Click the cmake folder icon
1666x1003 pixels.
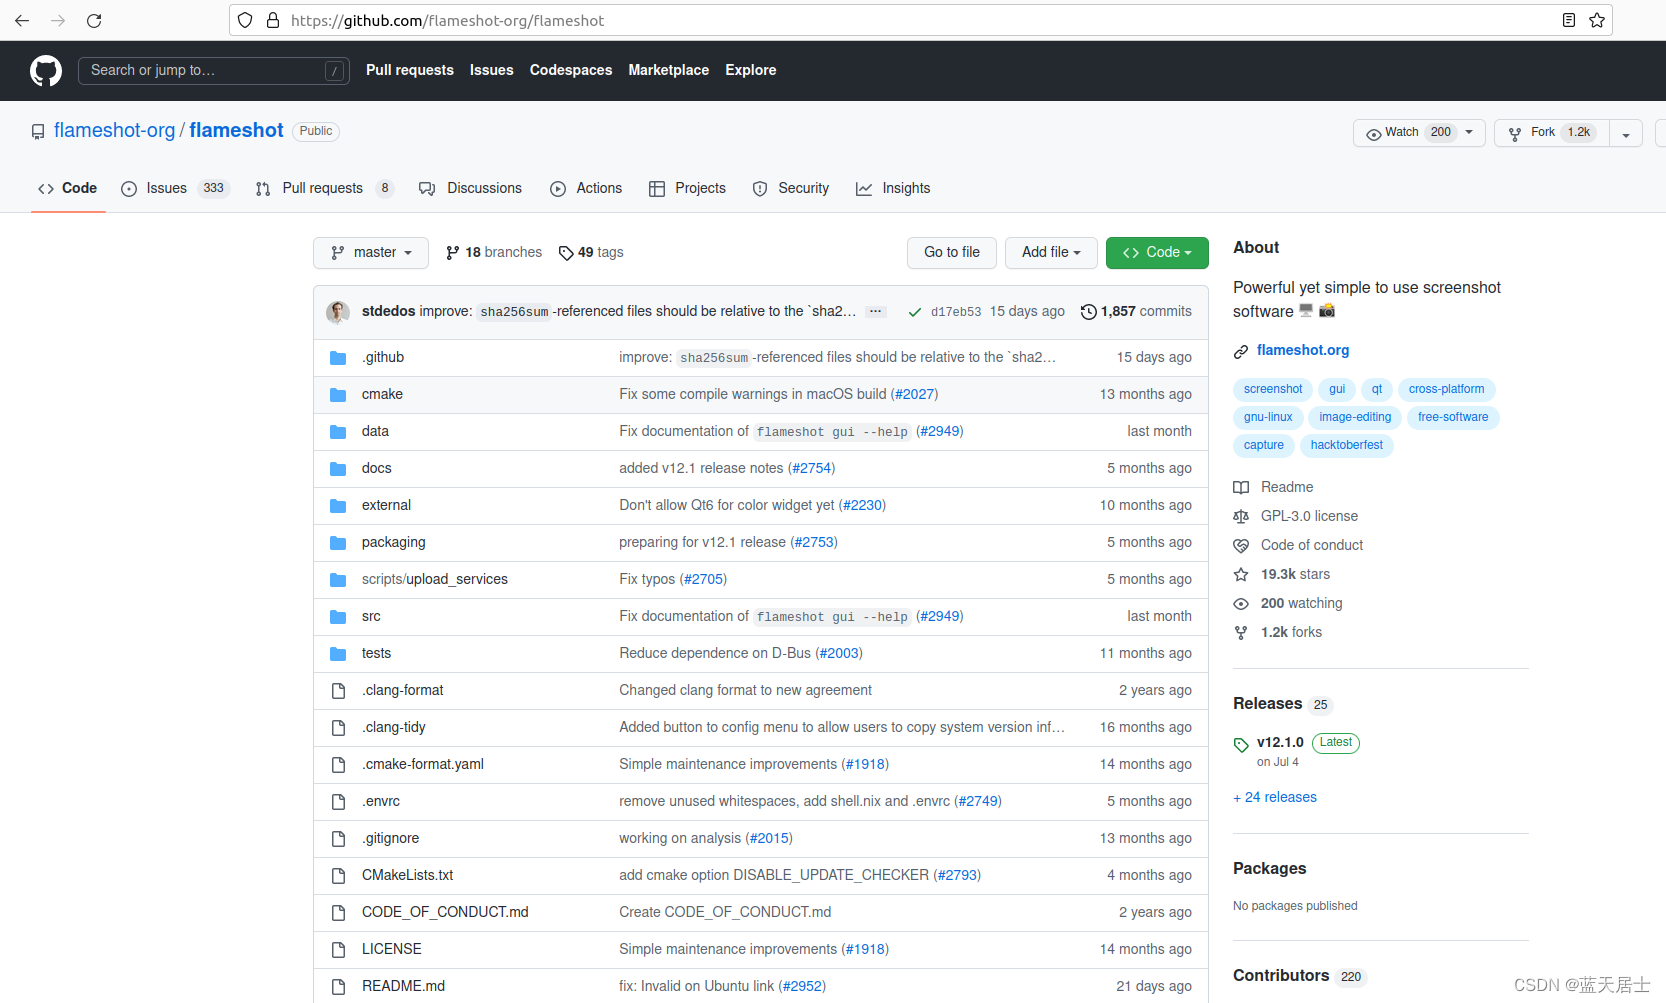pos(338,395)
